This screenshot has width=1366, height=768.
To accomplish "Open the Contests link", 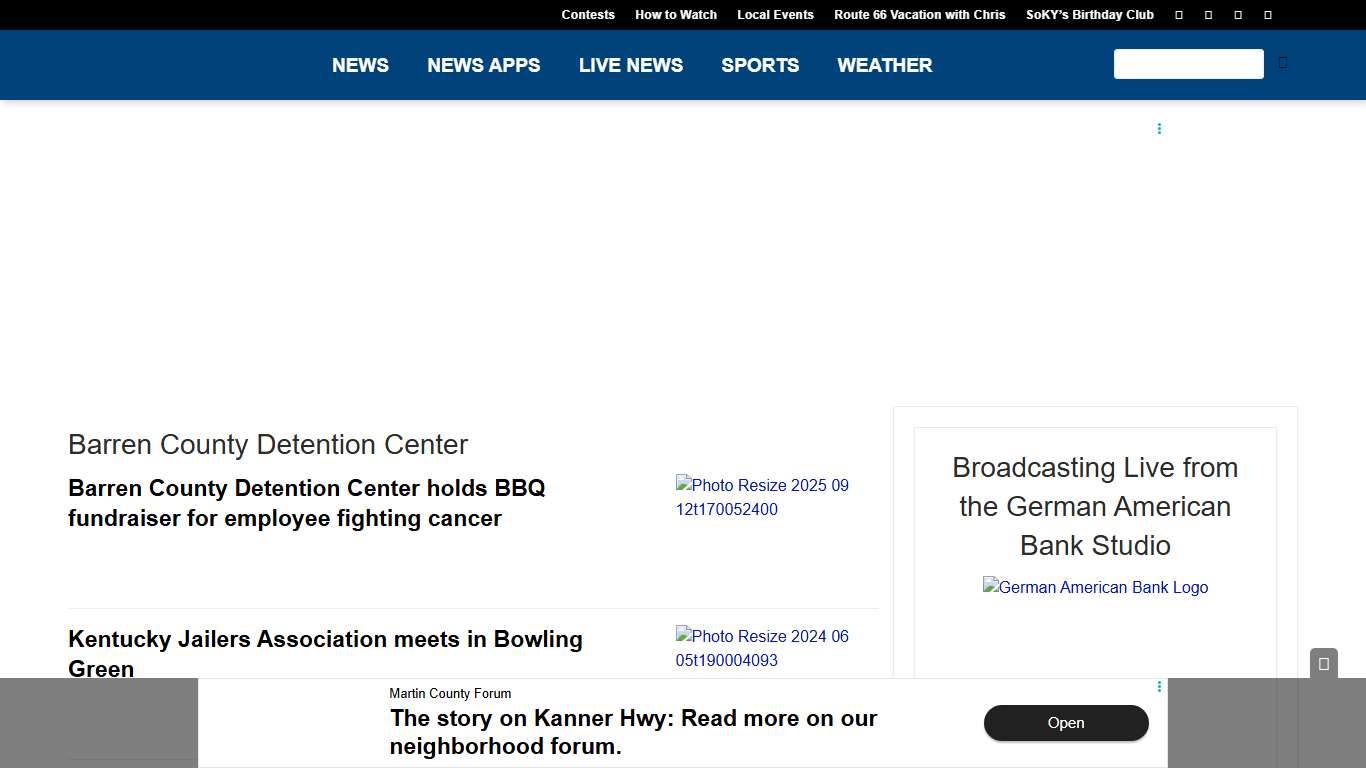I will click(588, 15).
